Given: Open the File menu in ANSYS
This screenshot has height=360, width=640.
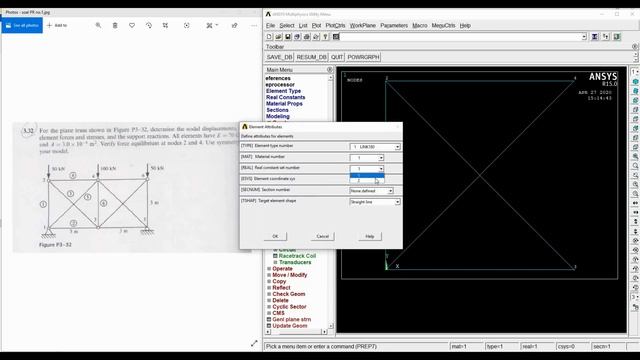Looking at the screenshot, I should point(270,25).
